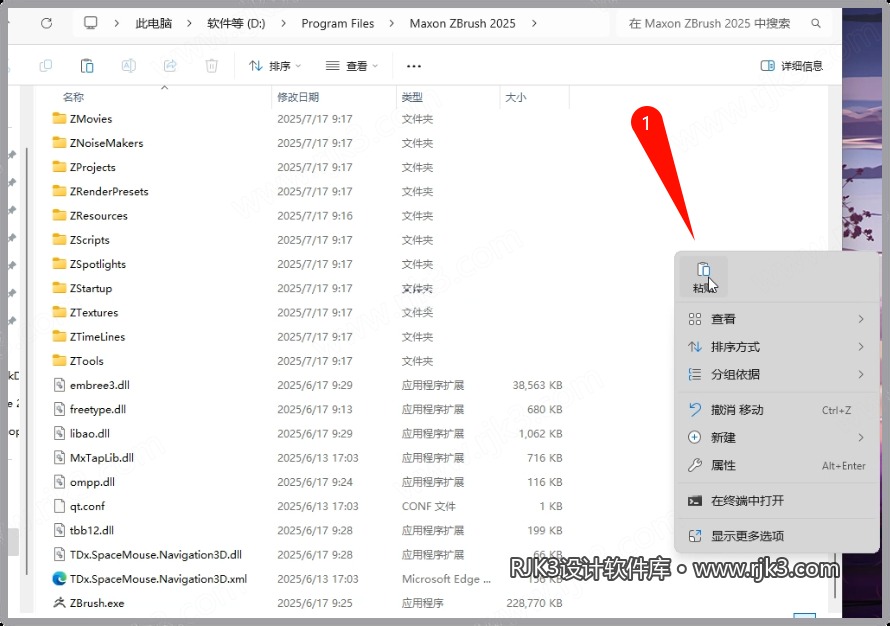Click the 38,563 KB size of embree3.dll

tap(537, 385)
